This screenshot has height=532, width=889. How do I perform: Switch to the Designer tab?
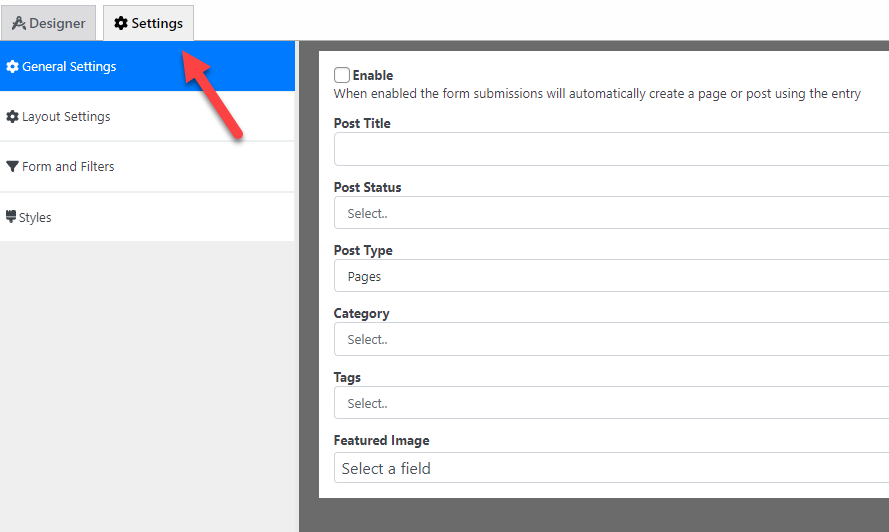pyautogui.click(x=48, y=23)
